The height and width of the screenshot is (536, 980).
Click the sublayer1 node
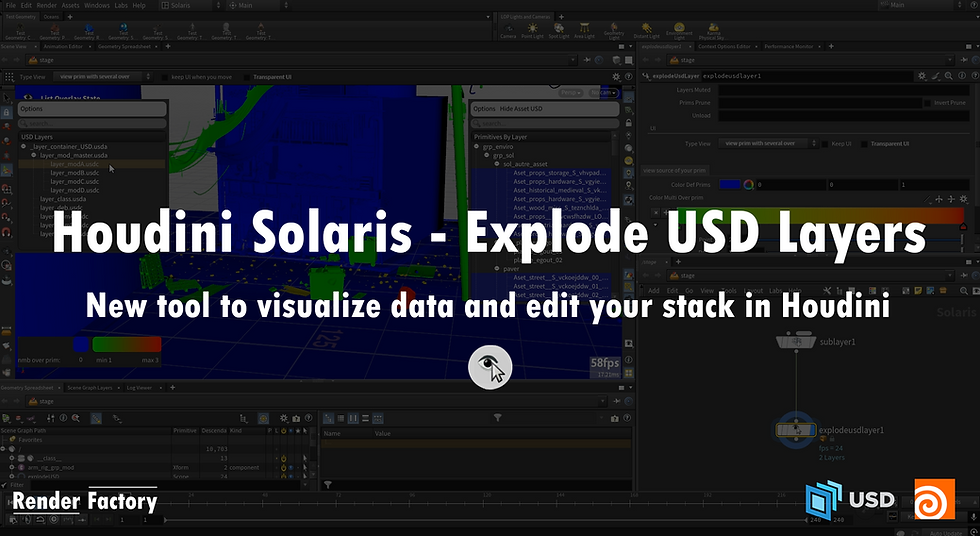click(796, 341)
